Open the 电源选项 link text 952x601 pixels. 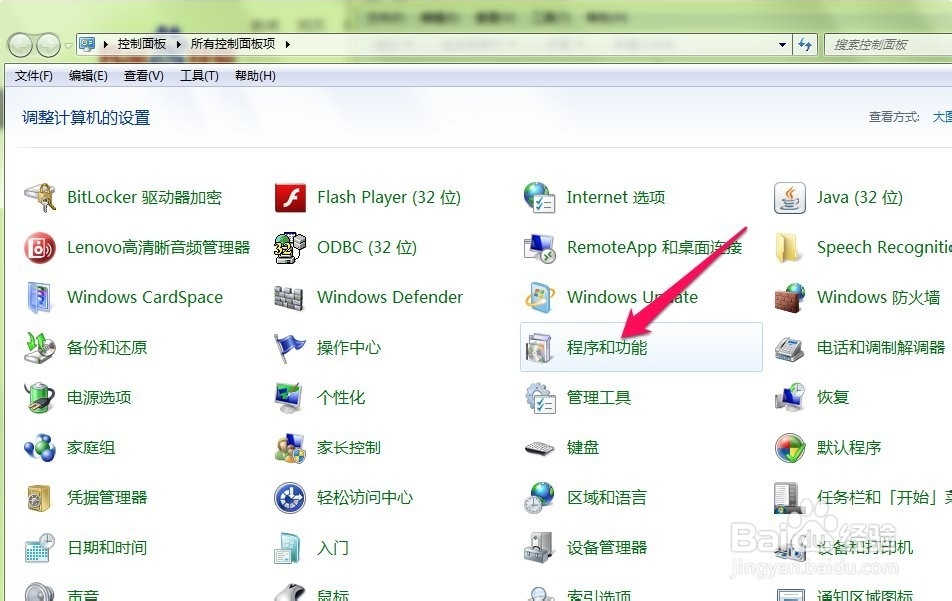tap(99, 398)
